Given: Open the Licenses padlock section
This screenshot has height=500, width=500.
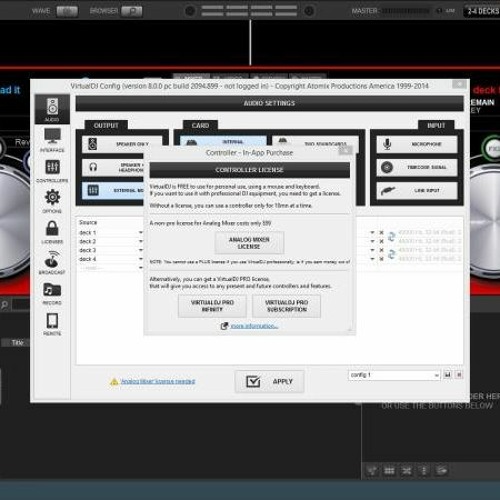Looking at the screenshot, I should tap(52, 232).
